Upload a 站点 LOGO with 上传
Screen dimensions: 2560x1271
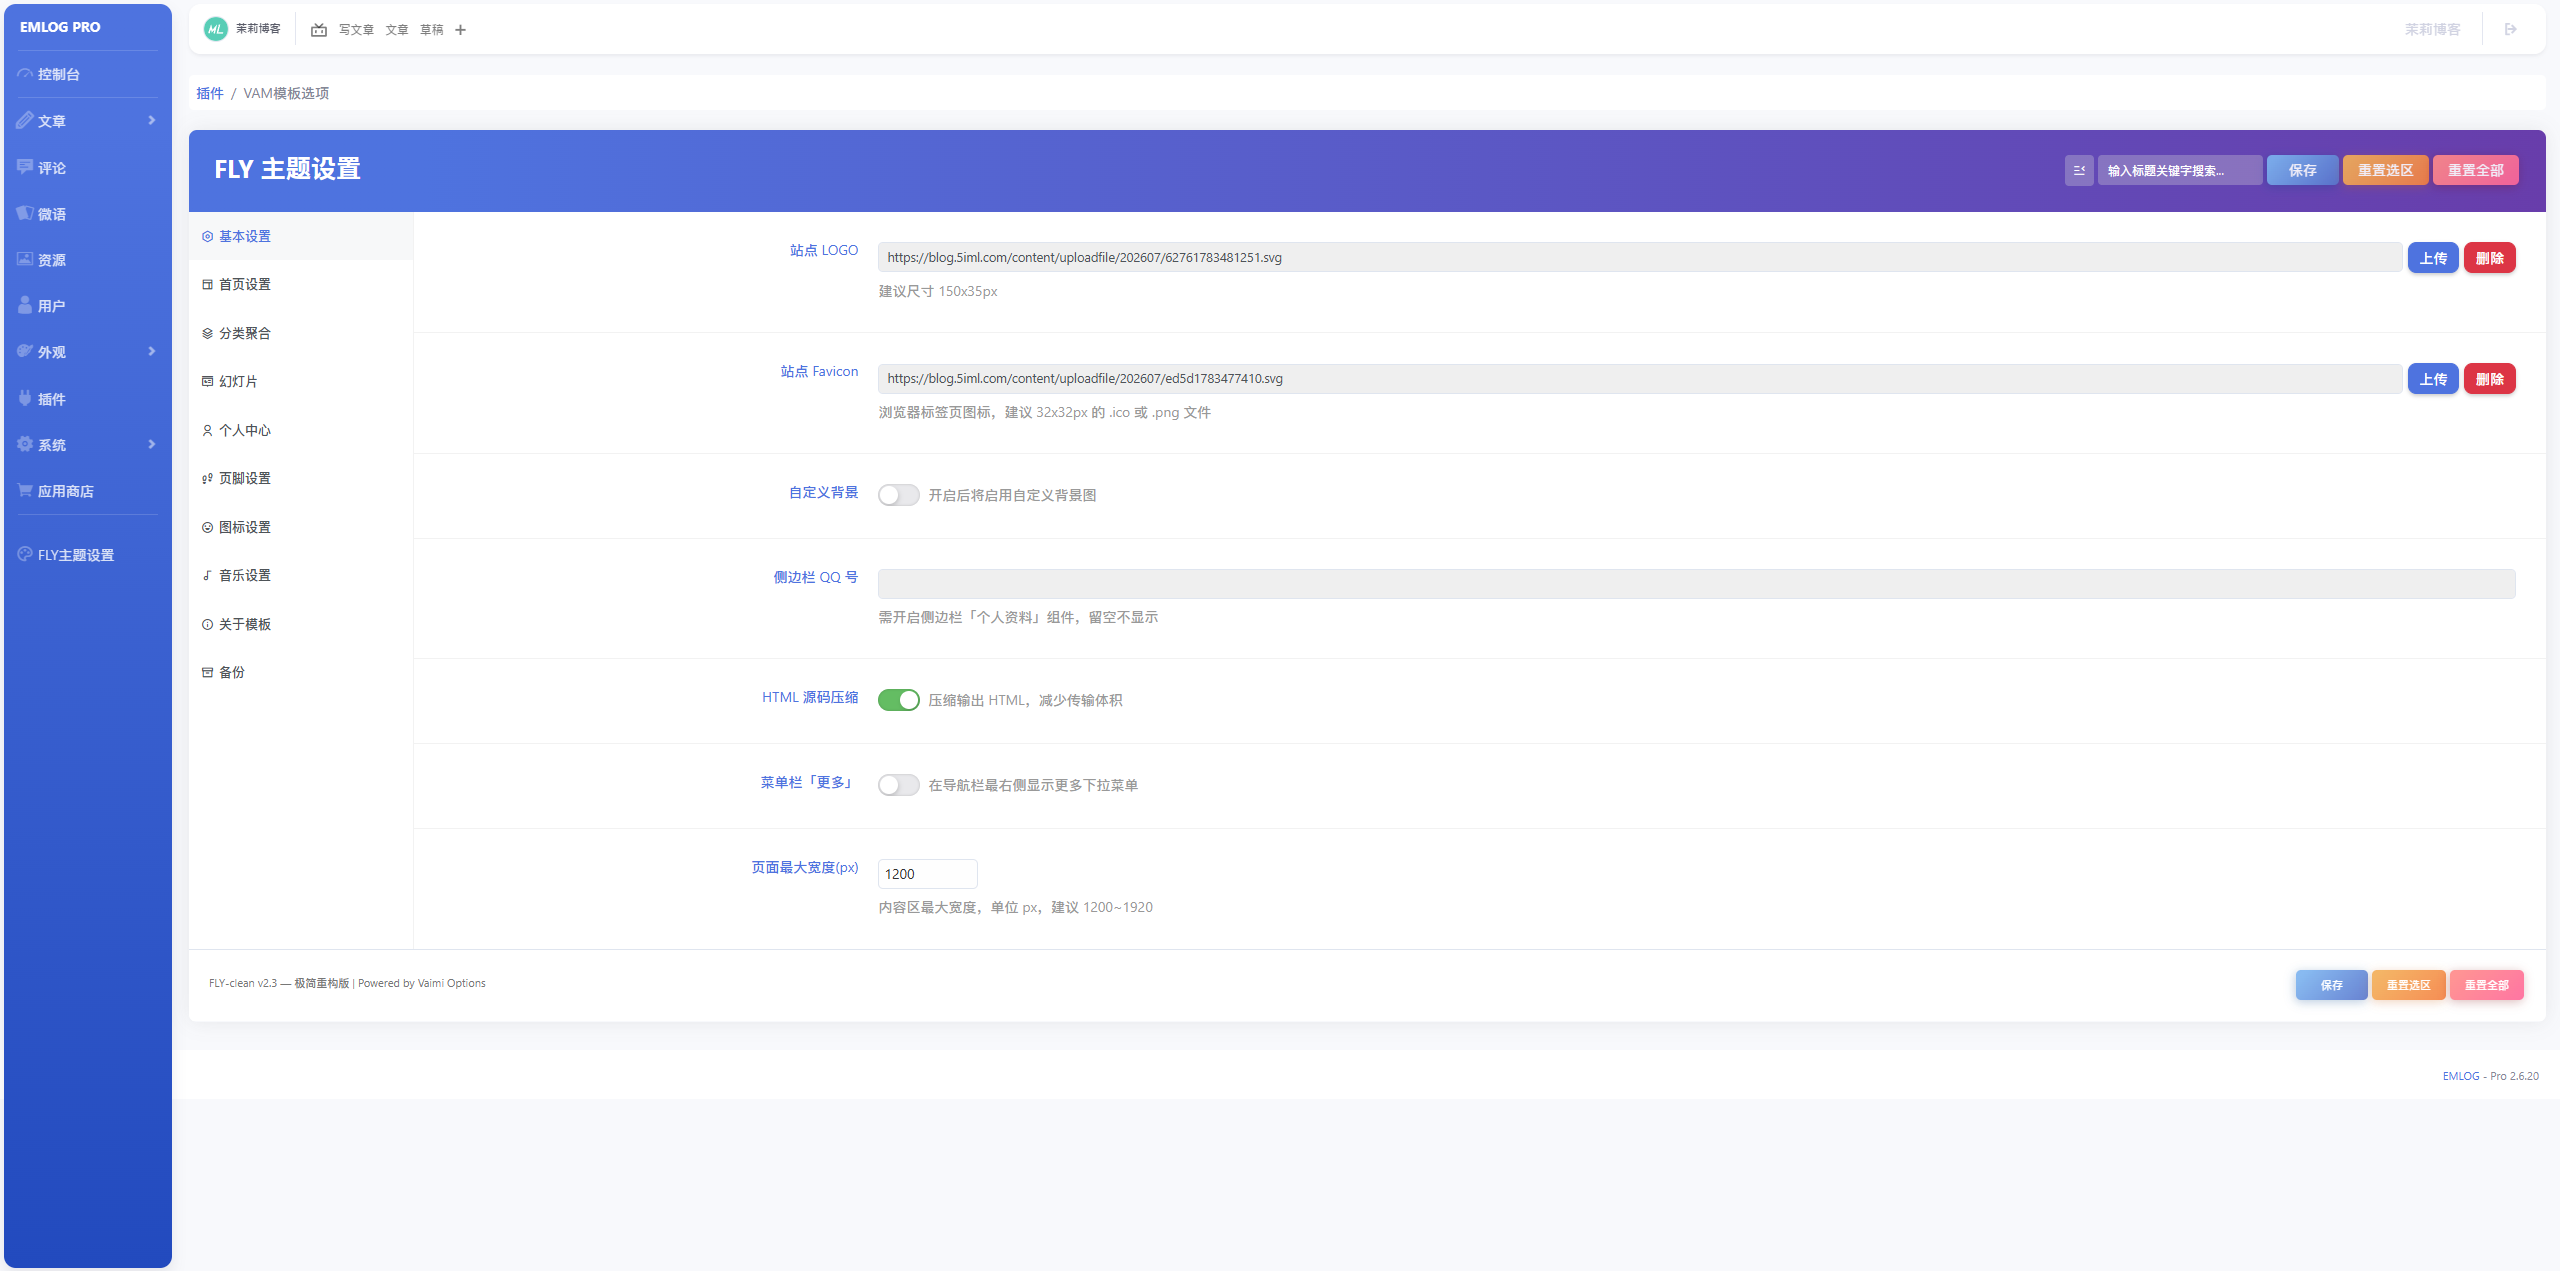2433,258
